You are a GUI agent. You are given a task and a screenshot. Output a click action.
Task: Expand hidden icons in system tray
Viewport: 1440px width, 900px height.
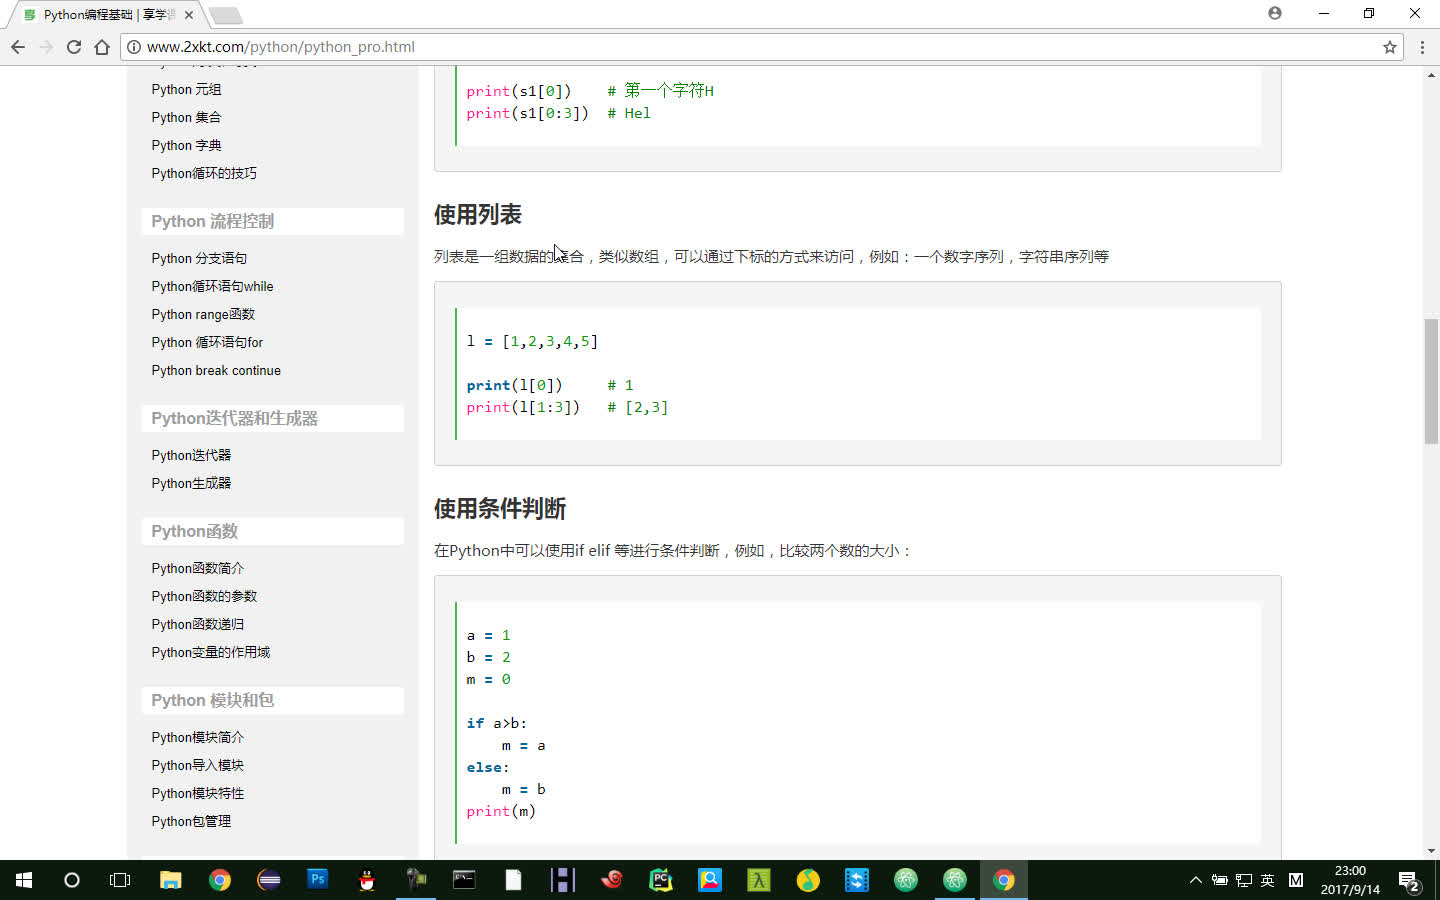pyautogui.click(x=1196, y=880)
